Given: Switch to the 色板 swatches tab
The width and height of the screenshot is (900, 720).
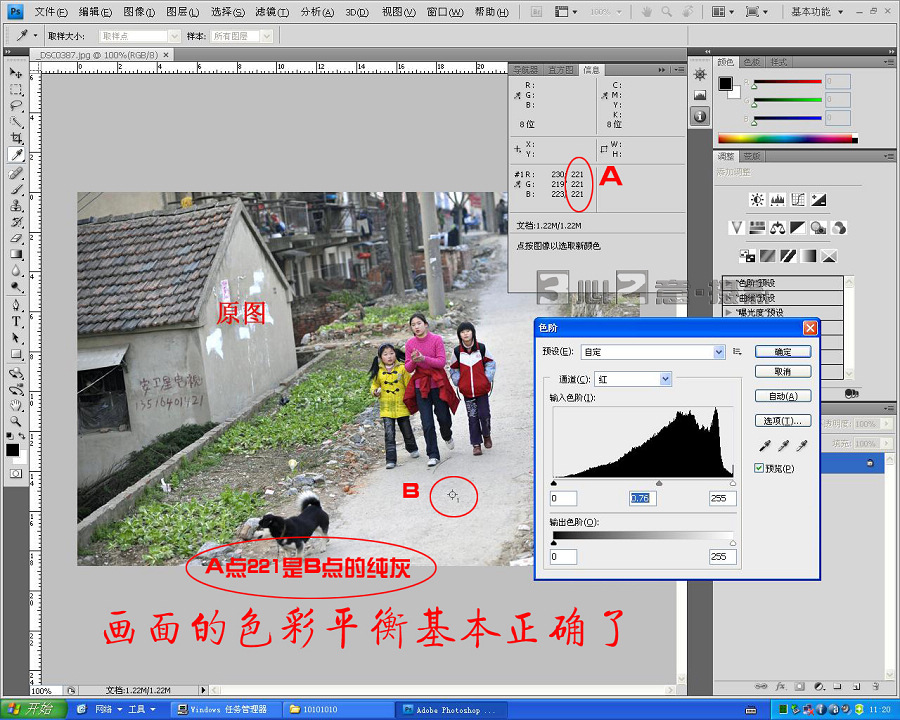Looking at the screenshot, I should [752, 62].
